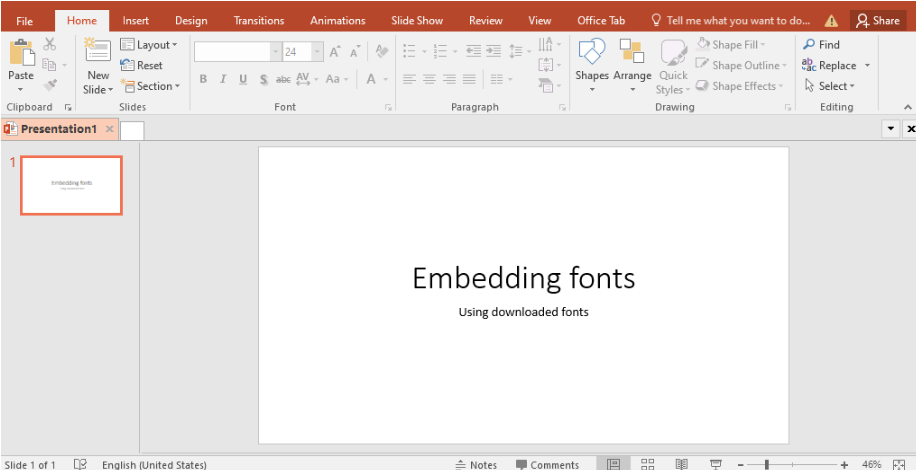916x472 pixels.
Task: Toggle Italic formatting
Action: (223, 79)
